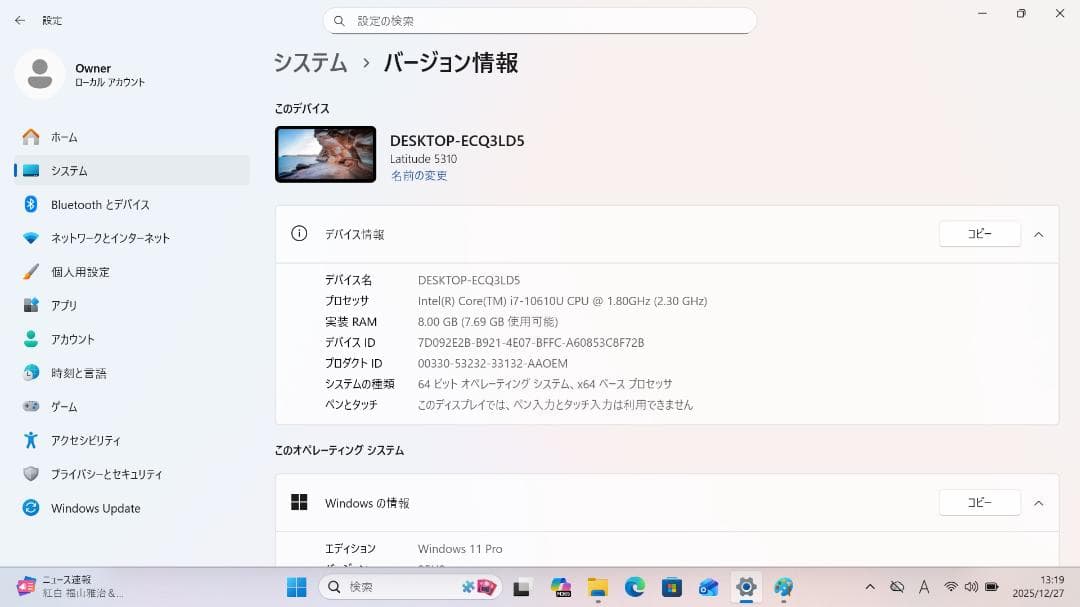Copy Windows info with its コピー button
This screenshot has height=607, width=1080.
pos(979,502)
